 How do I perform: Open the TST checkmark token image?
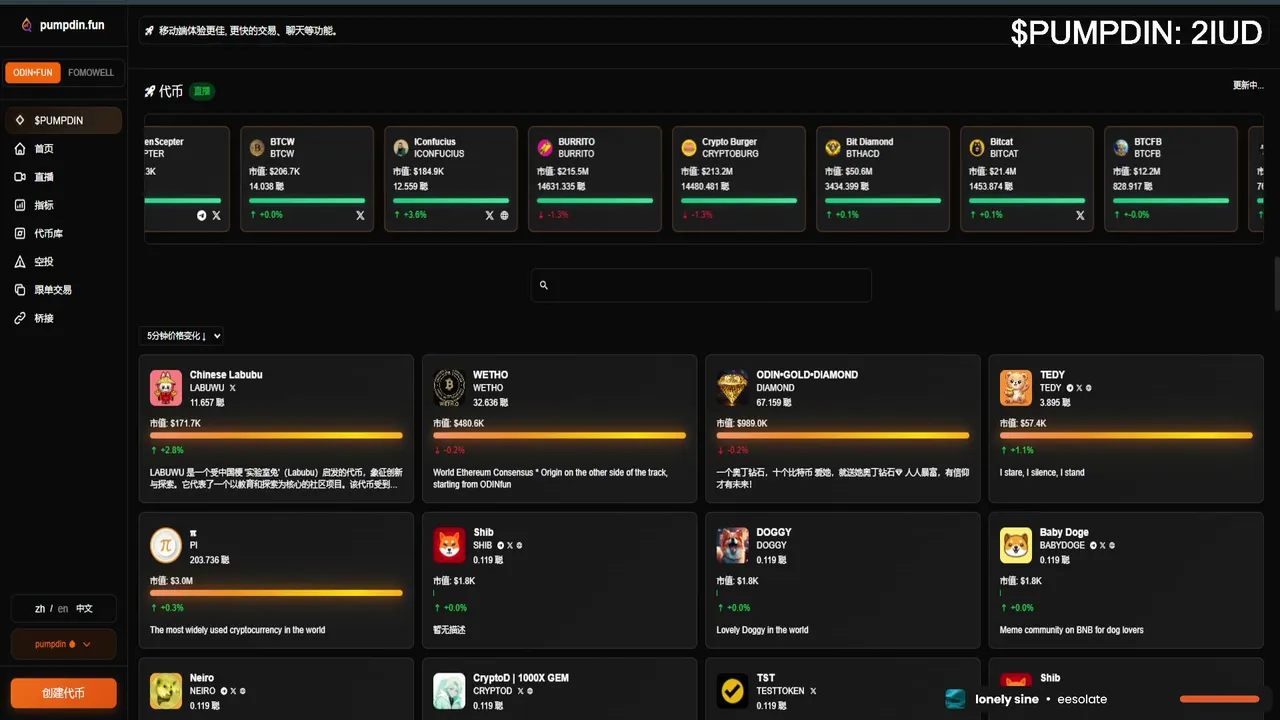pyautogui.click(x=733, y=691)
